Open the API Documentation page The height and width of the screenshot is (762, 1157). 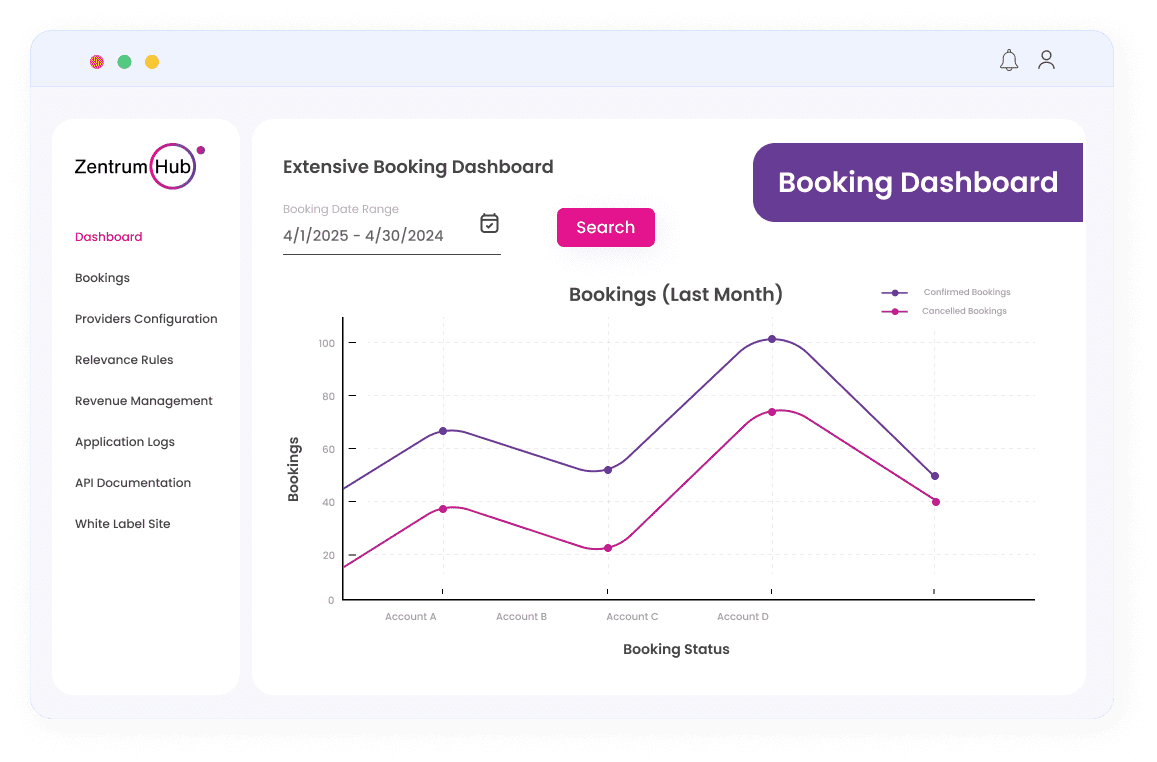click(133, 482)
